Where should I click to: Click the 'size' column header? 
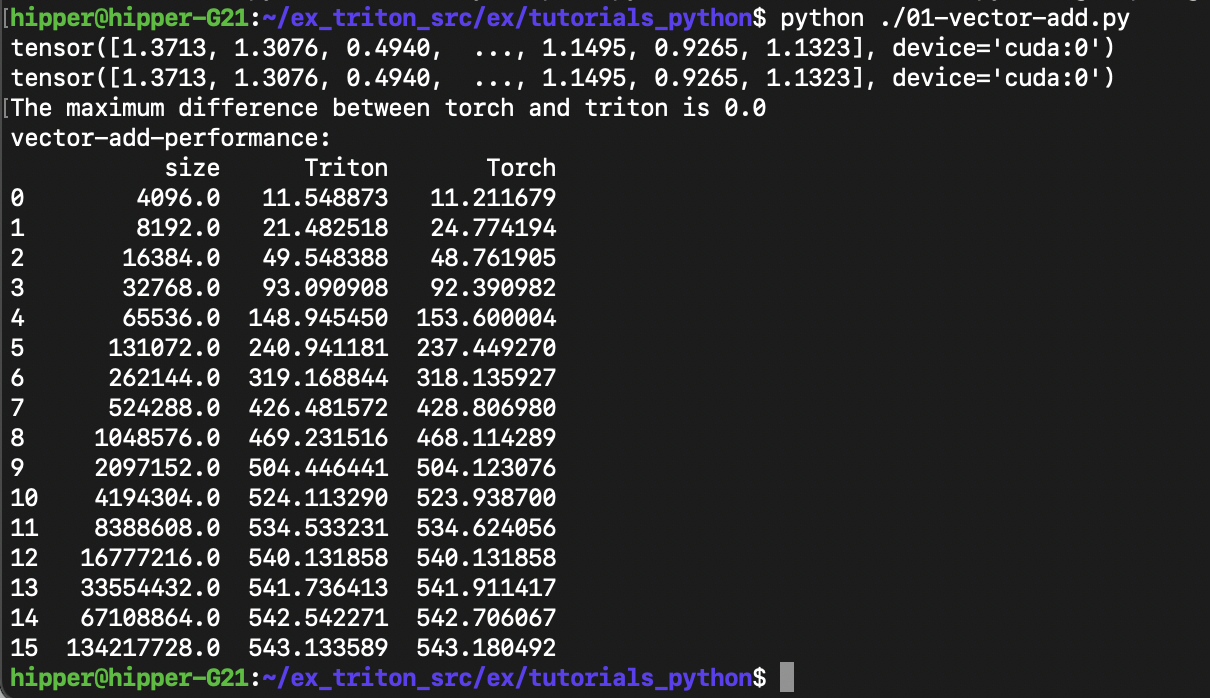tap(193, 168)
